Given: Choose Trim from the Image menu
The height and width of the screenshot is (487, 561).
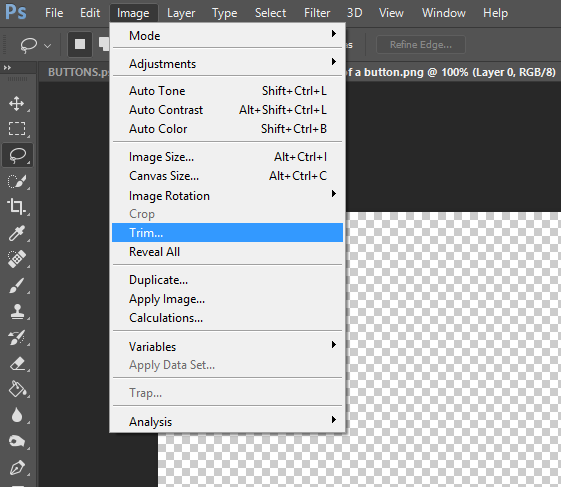Looking at the screenshot, I should click(x=228, y=233).
